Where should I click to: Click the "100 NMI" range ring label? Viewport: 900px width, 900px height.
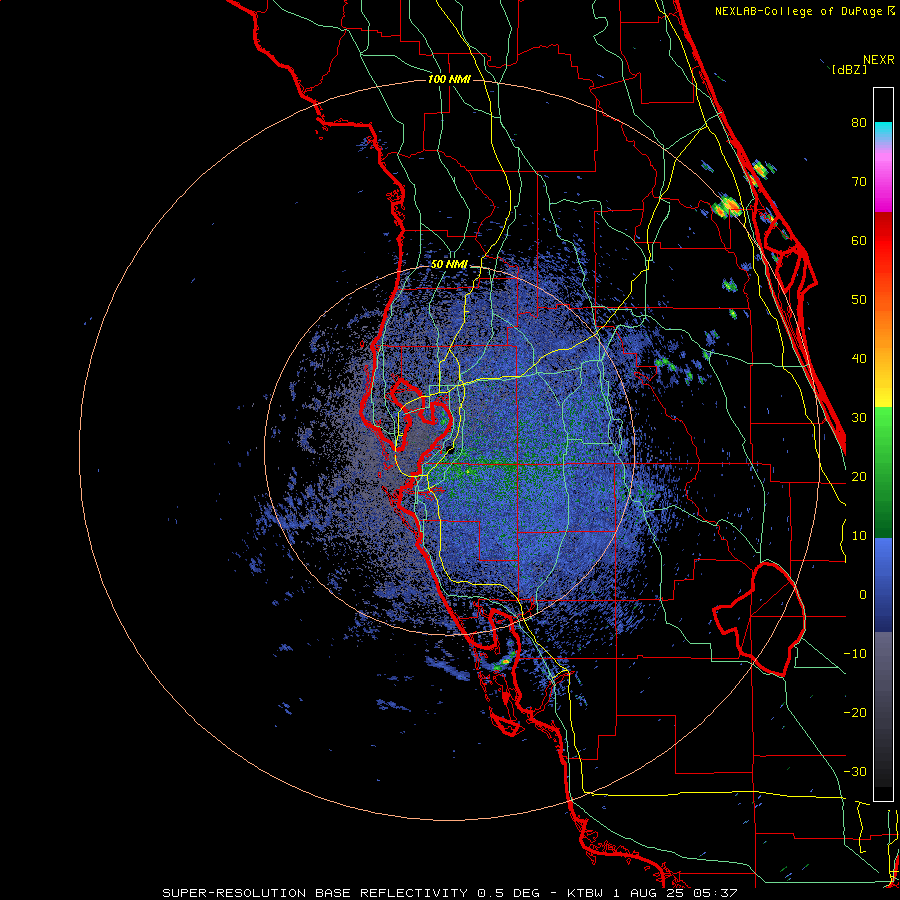pyautogui.click(x=449, y=79)
